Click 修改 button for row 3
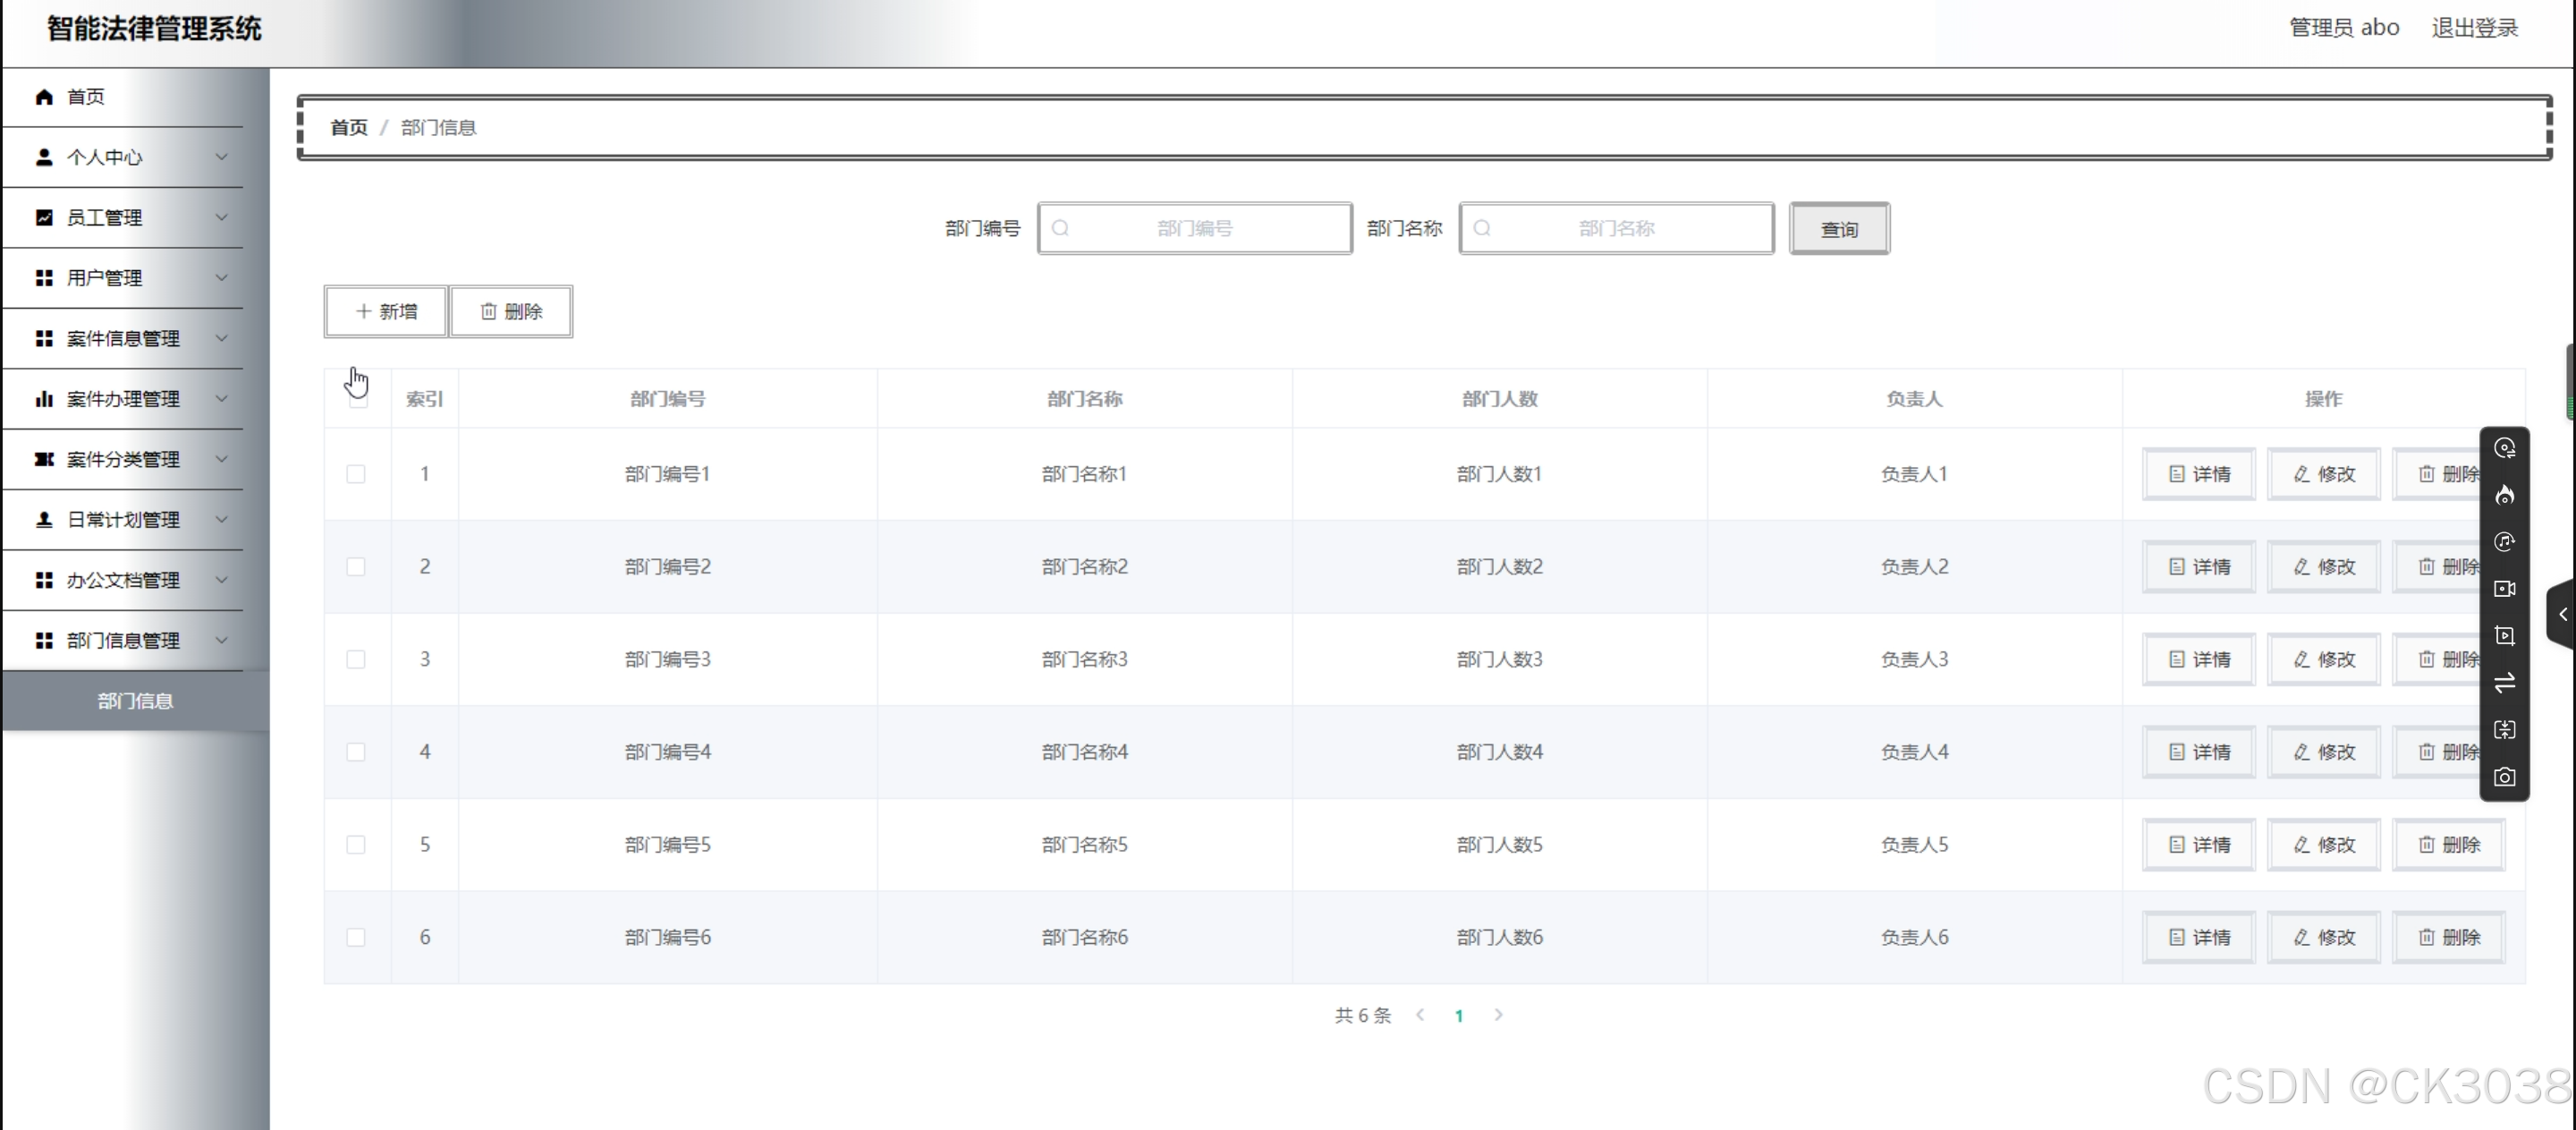The image size is (2576, 1130). tap(2323, 660)
